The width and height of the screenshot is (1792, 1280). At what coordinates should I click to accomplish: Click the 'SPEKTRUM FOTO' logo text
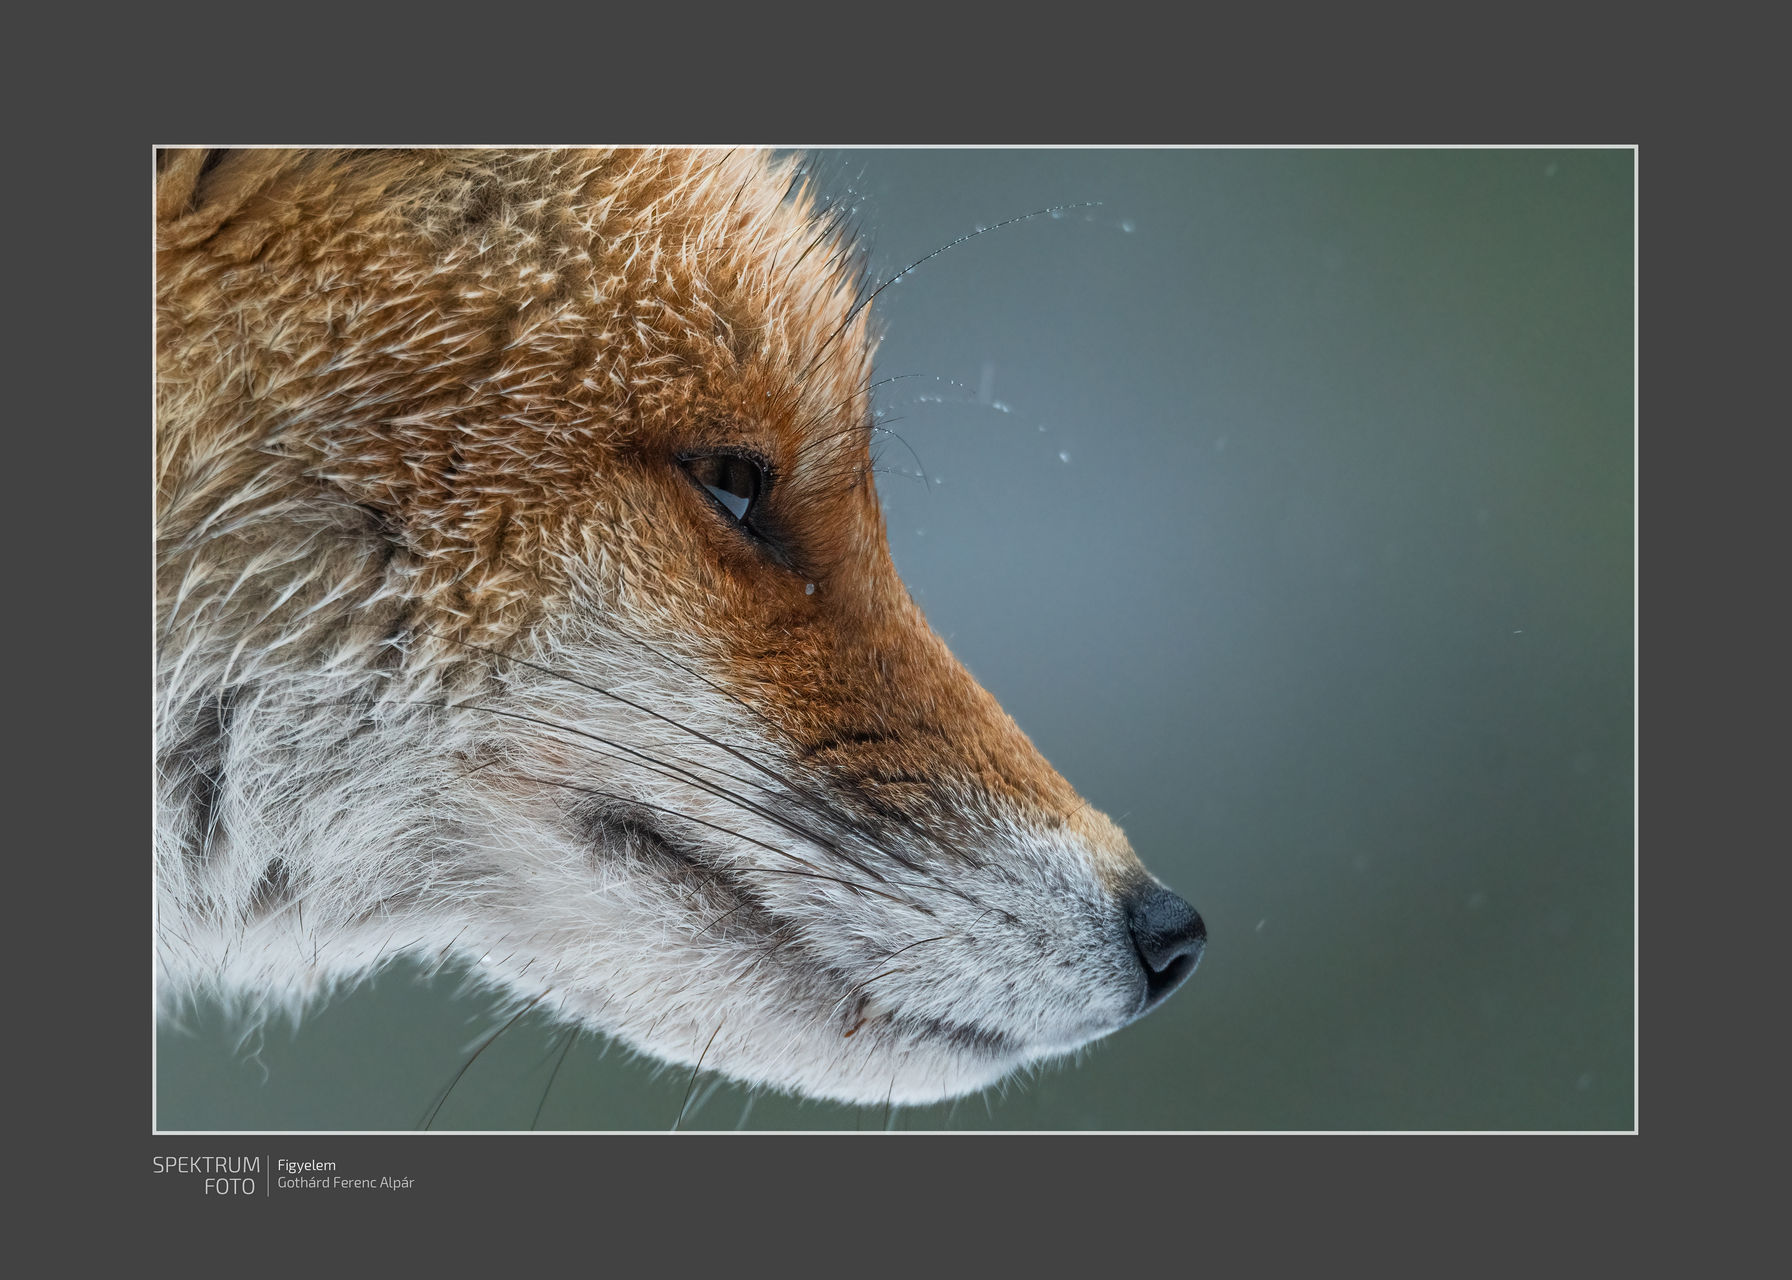(x=206, y=1176)
